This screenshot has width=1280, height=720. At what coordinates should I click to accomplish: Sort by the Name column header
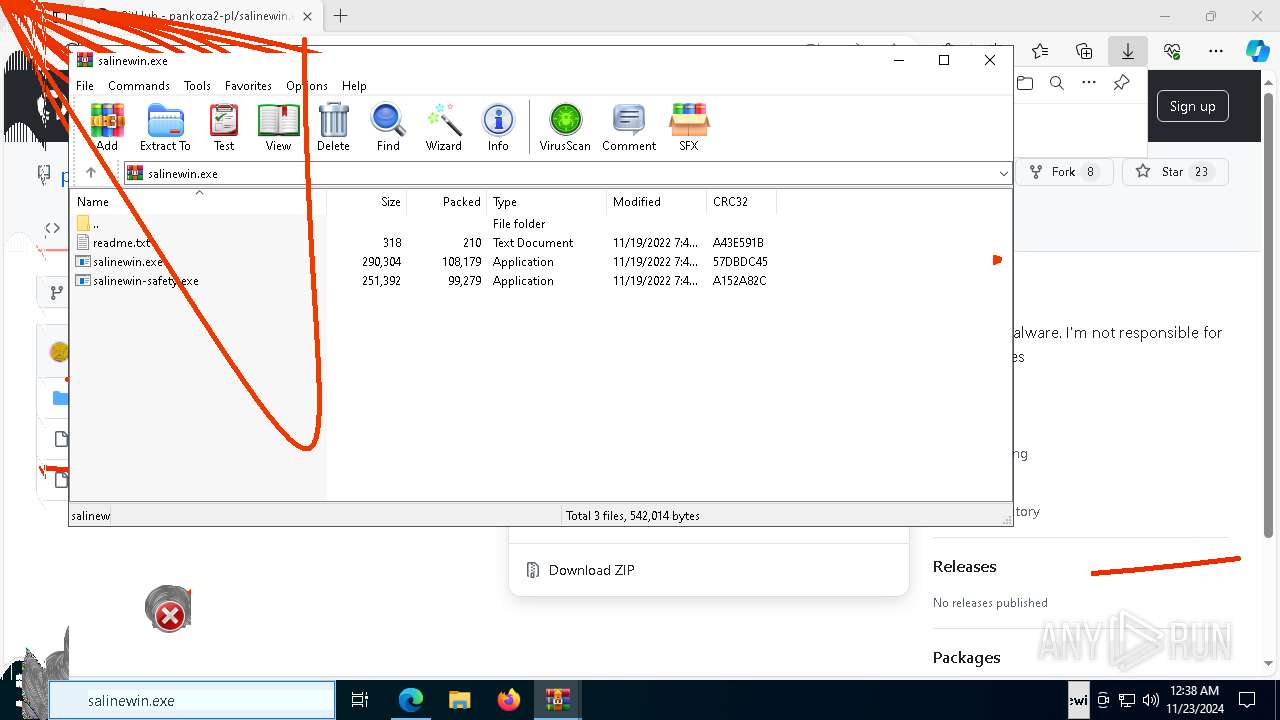pyautogui.click(x=199, y=202)
